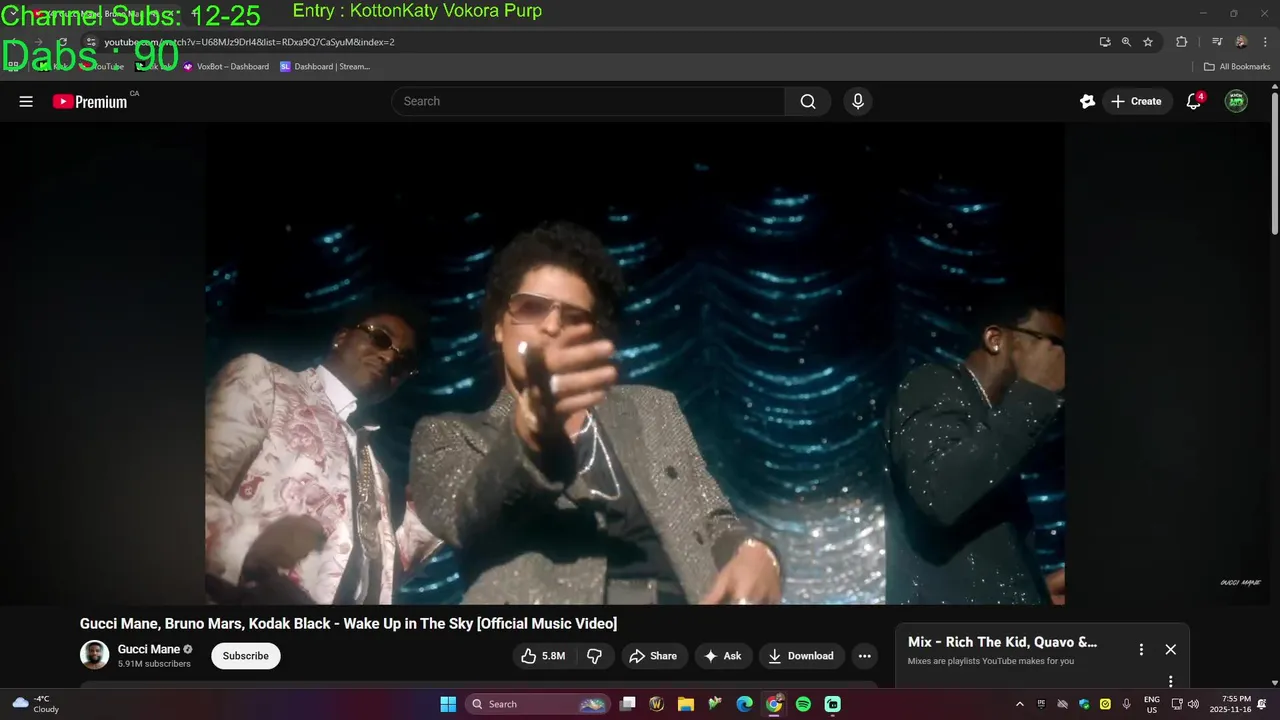Open ENG US language switcher
This screenshot has height=720, width=1280.
click(1152, 704)
